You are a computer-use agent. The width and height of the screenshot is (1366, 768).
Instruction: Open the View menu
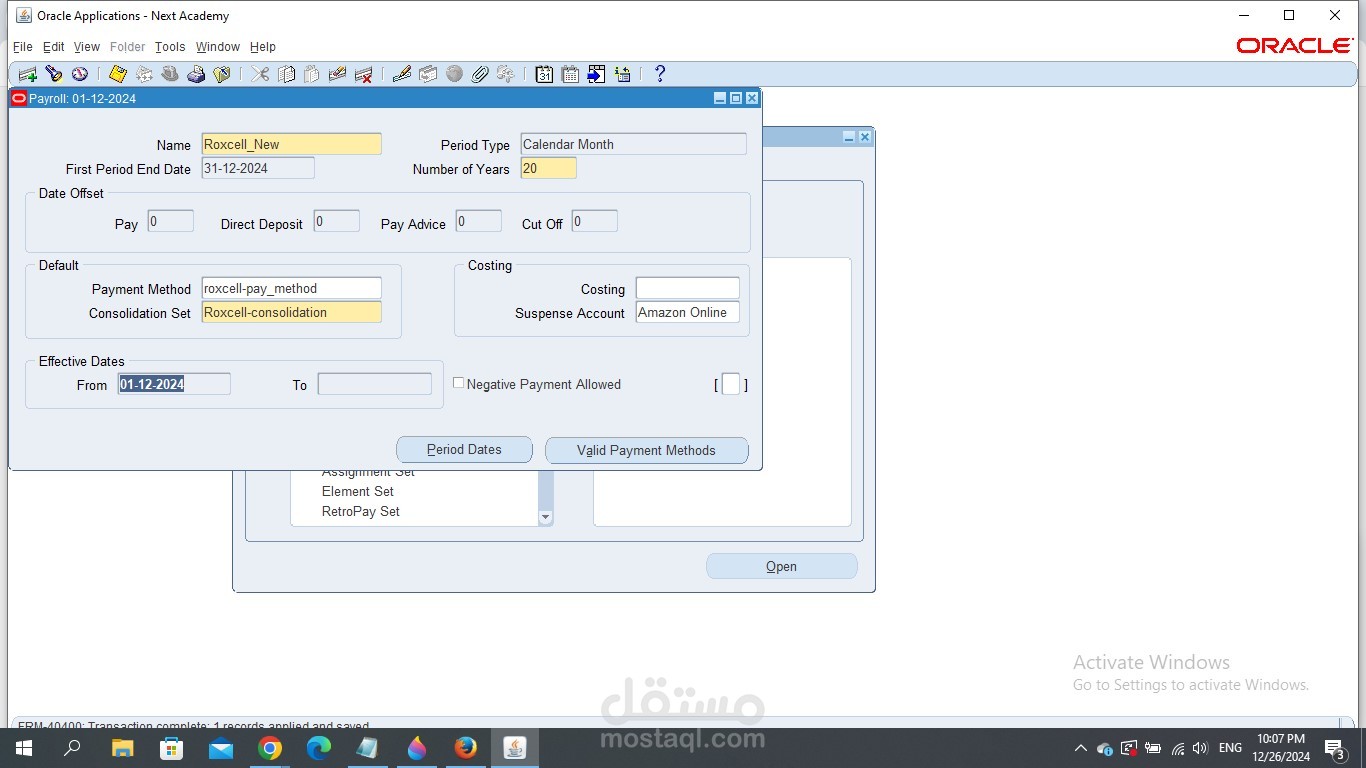87,47
